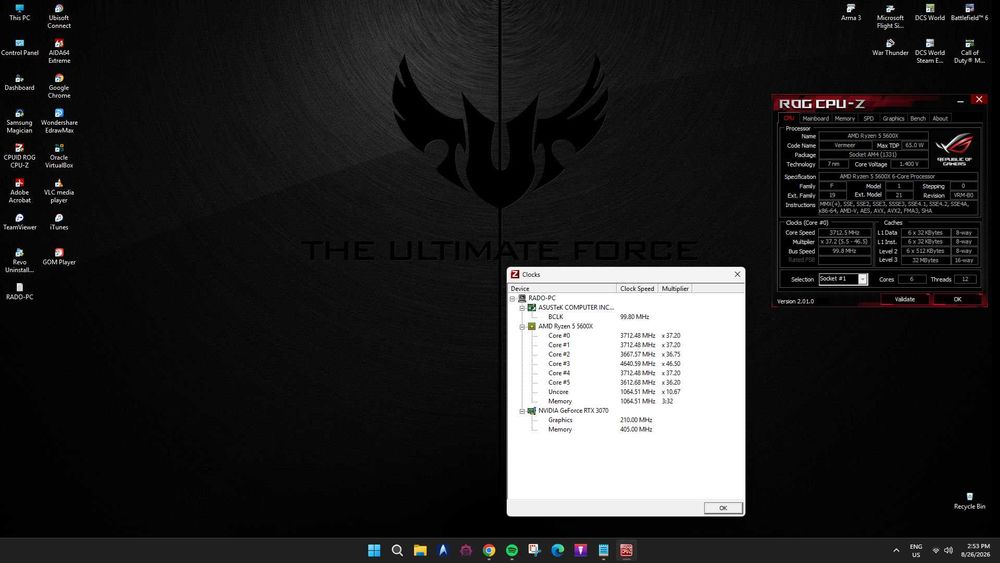1000x563 pixels.
Task: Click the DCS World desktop icon beside Battlefield
Action: point(930,12)
